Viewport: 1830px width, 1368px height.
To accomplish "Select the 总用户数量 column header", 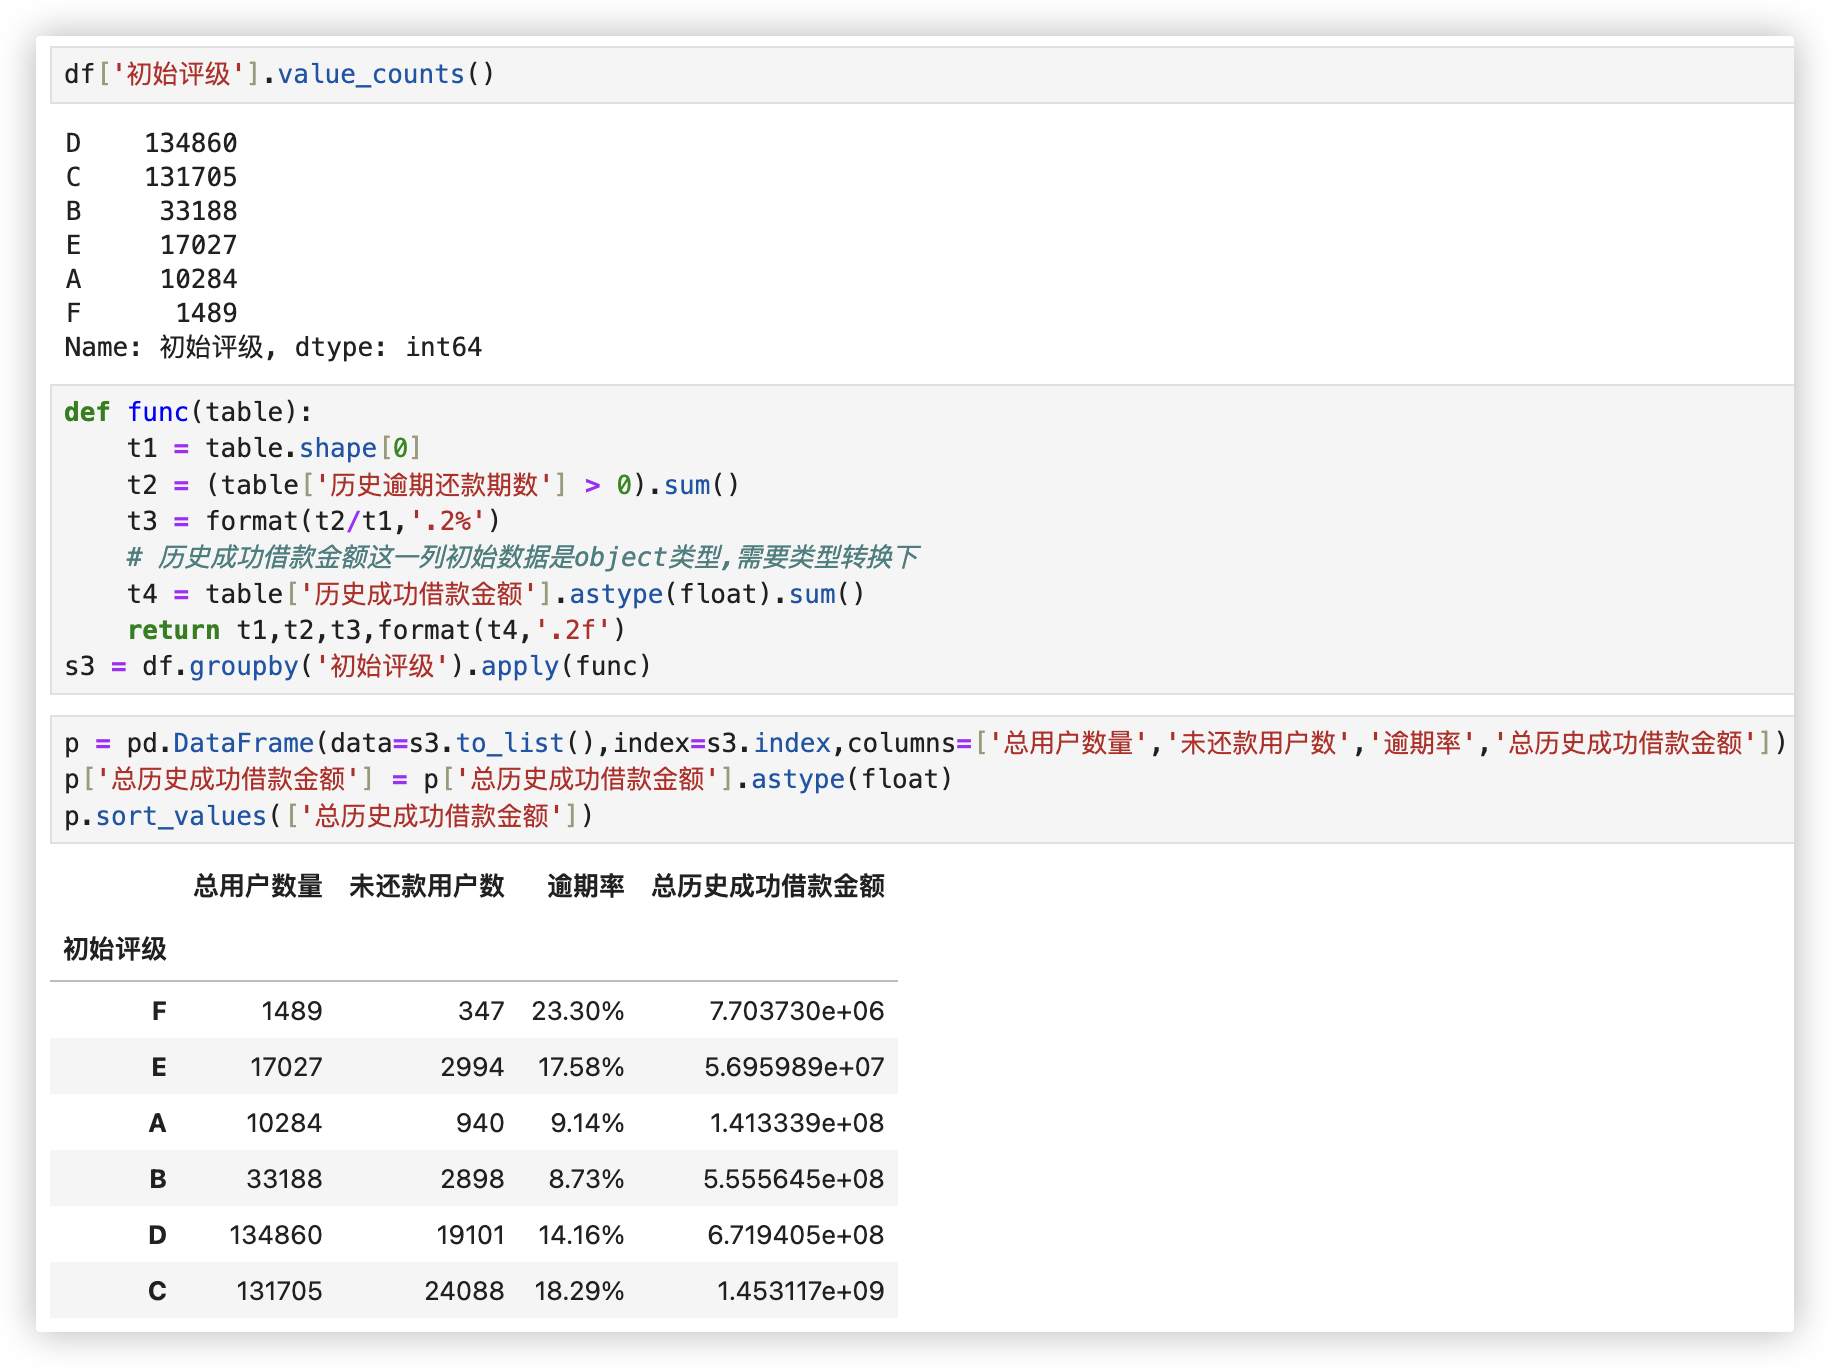I will 257,886.
